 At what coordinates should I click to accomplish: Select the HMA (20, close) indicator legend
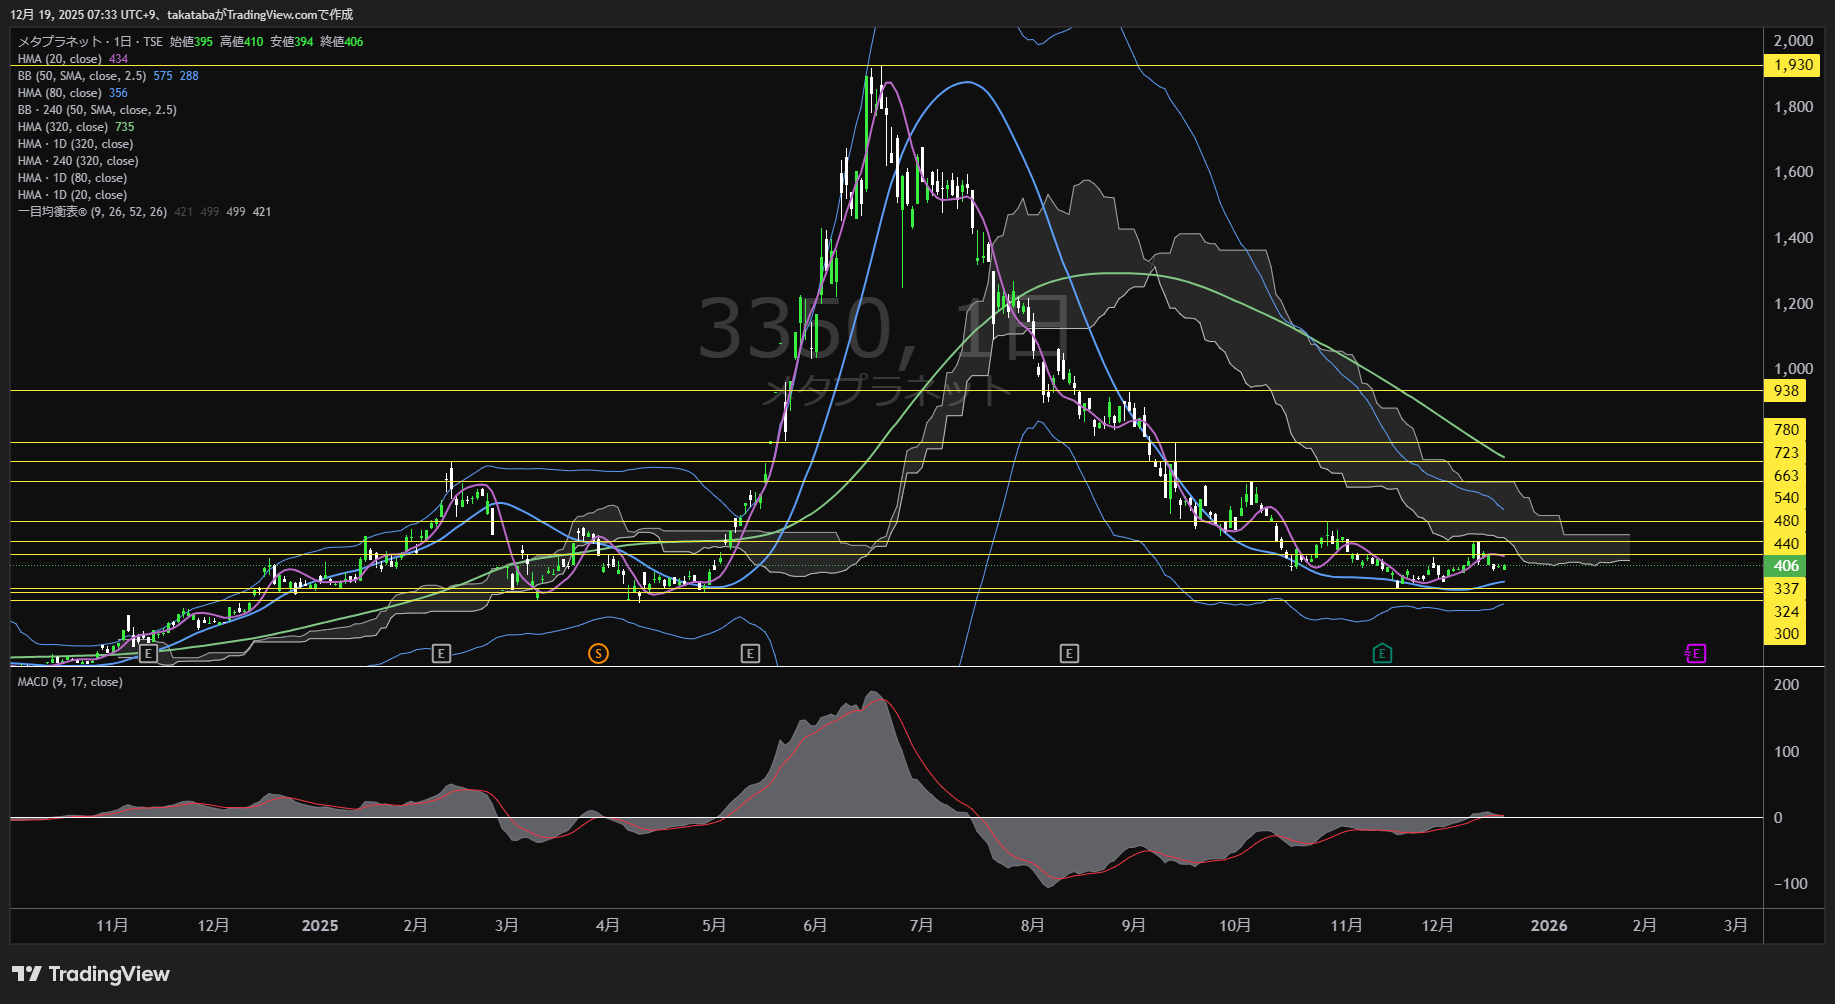pos(60,59)
